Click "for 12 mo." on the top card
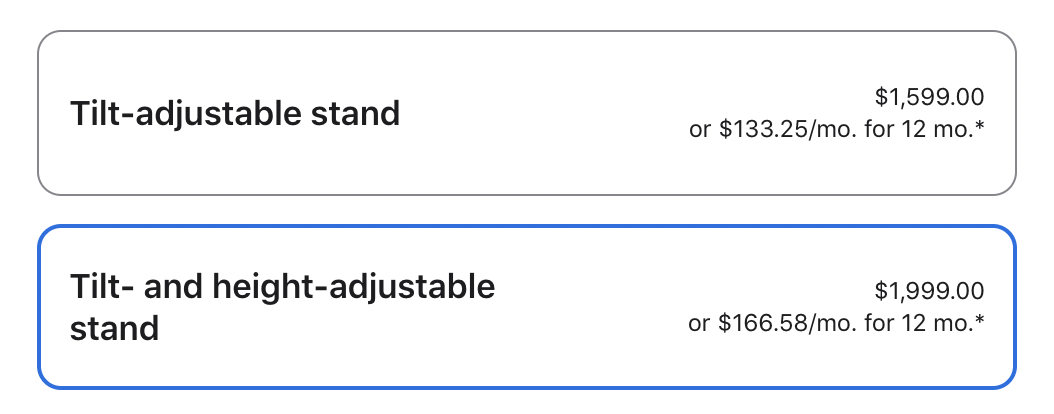 tap(915, 129)
